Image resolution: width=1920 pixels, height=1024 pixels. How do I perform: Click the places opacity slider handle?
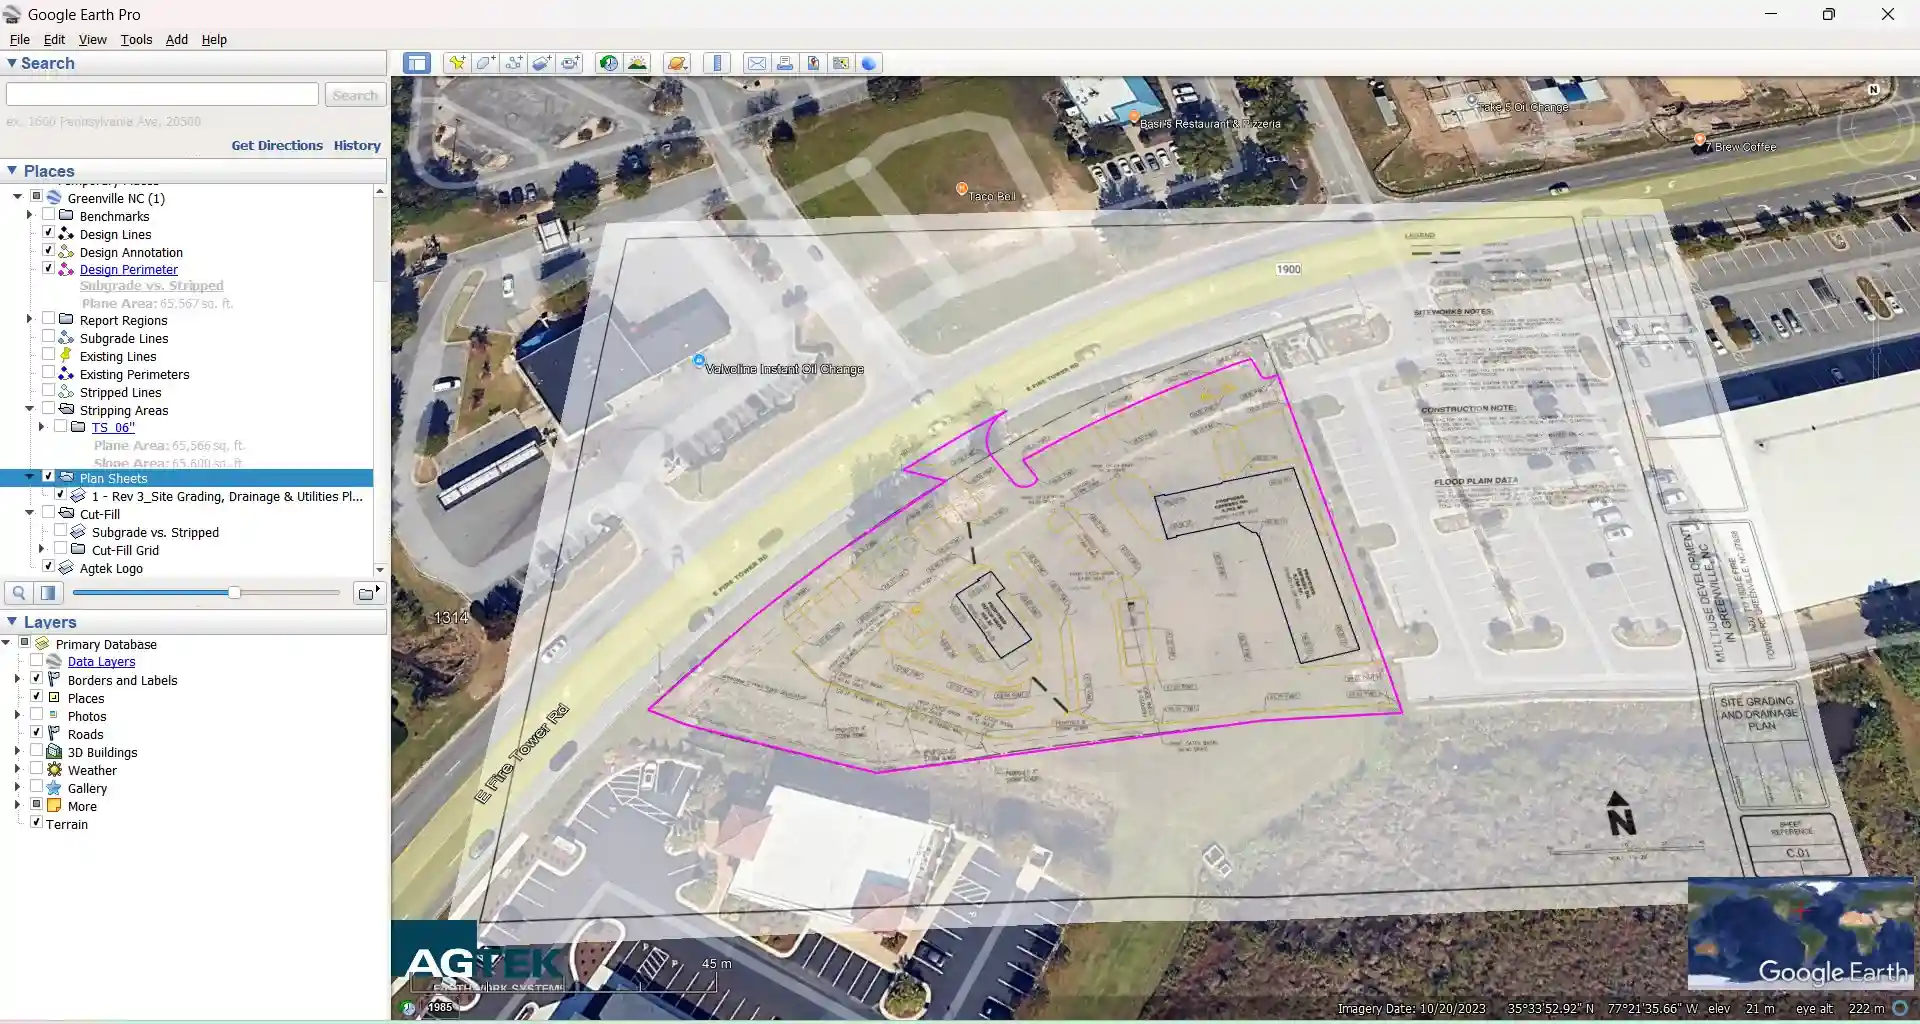tap(234, 593)
